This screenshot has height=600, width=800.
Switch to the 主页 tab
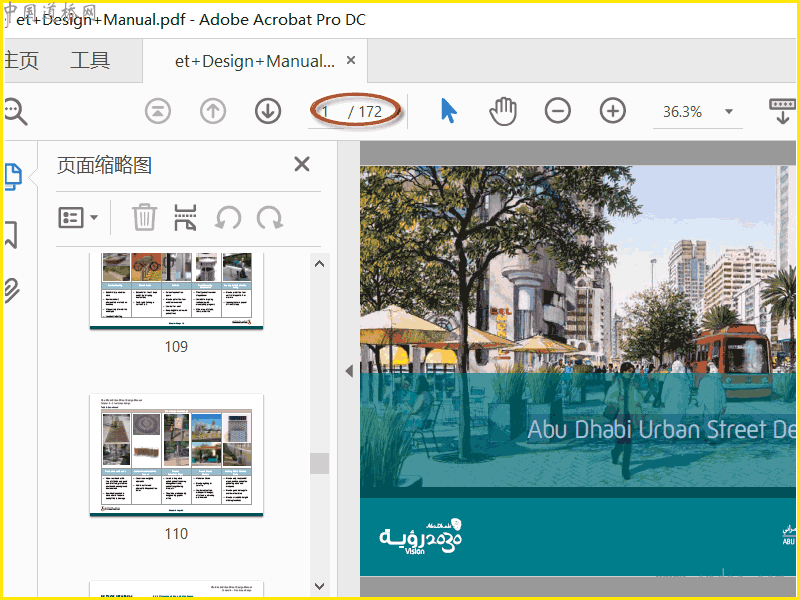tap(21, 61)
